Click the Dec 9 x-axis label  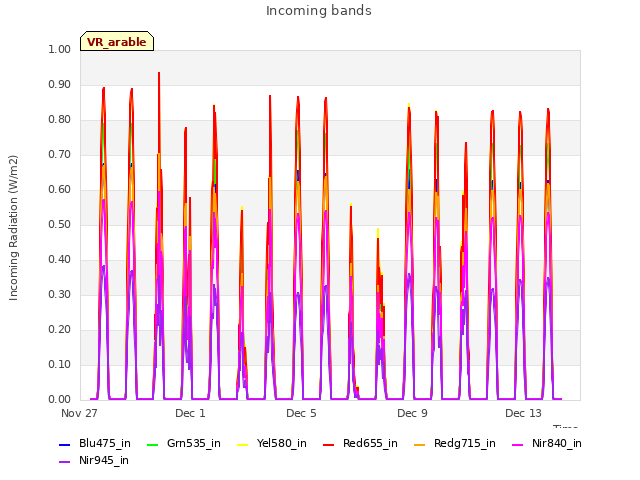click(x=412, y=413)
